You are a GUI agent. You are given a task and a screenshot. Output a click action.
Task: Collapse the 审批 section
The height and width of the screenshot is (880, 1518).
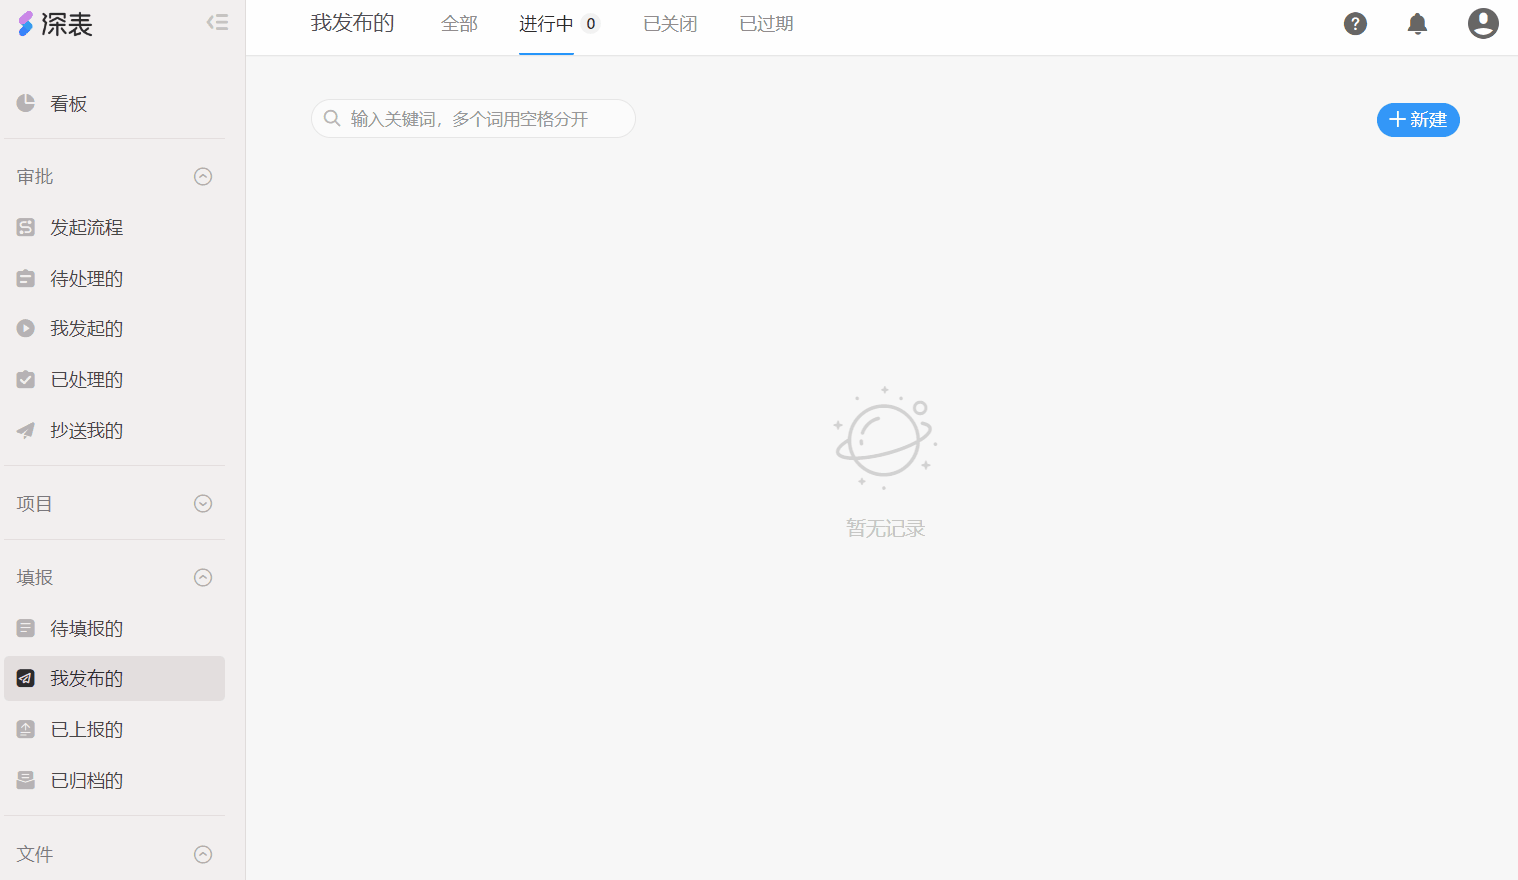click(203, 177)
